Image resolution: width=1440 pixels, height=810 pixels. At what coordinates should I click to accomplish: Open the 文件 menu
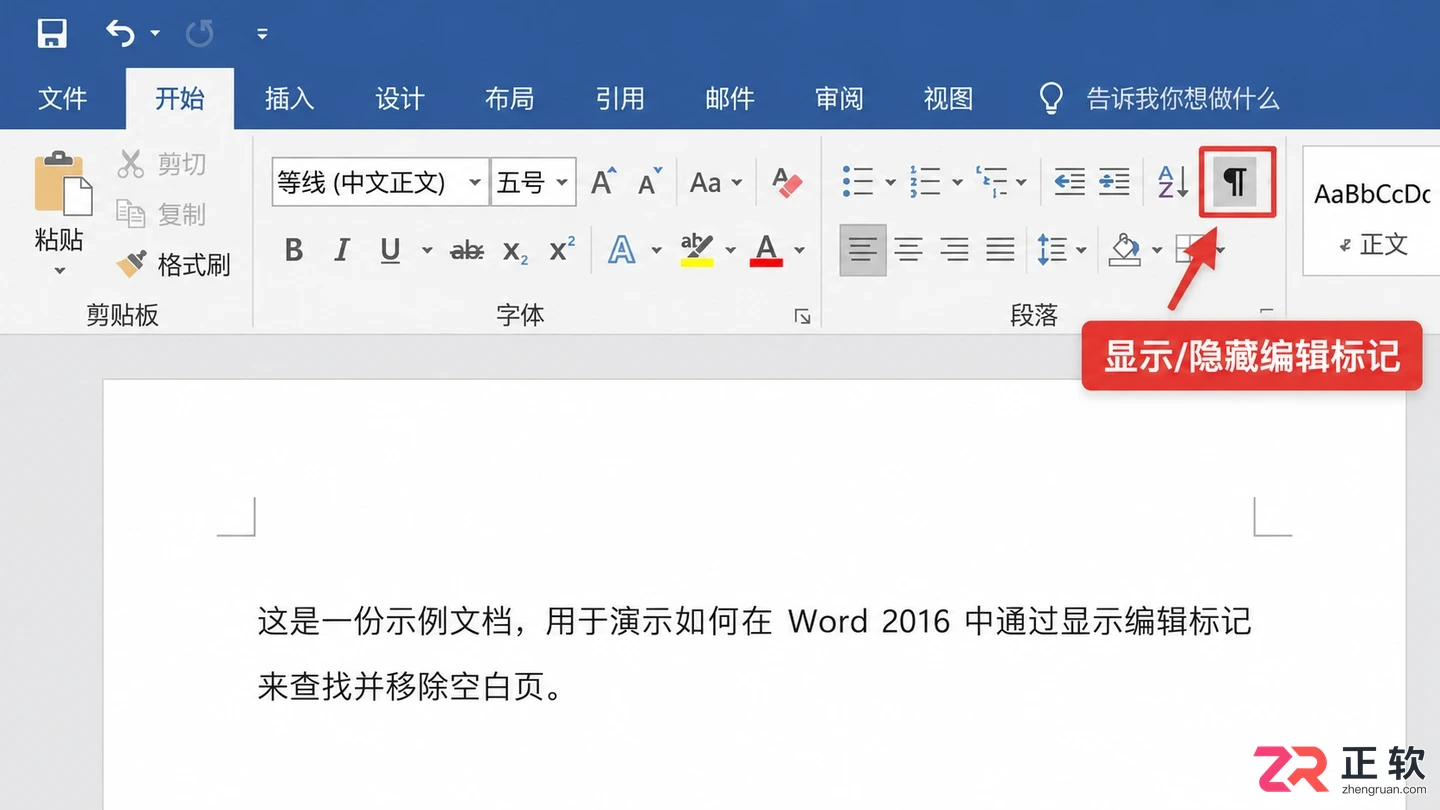click(x=63, y=98)
